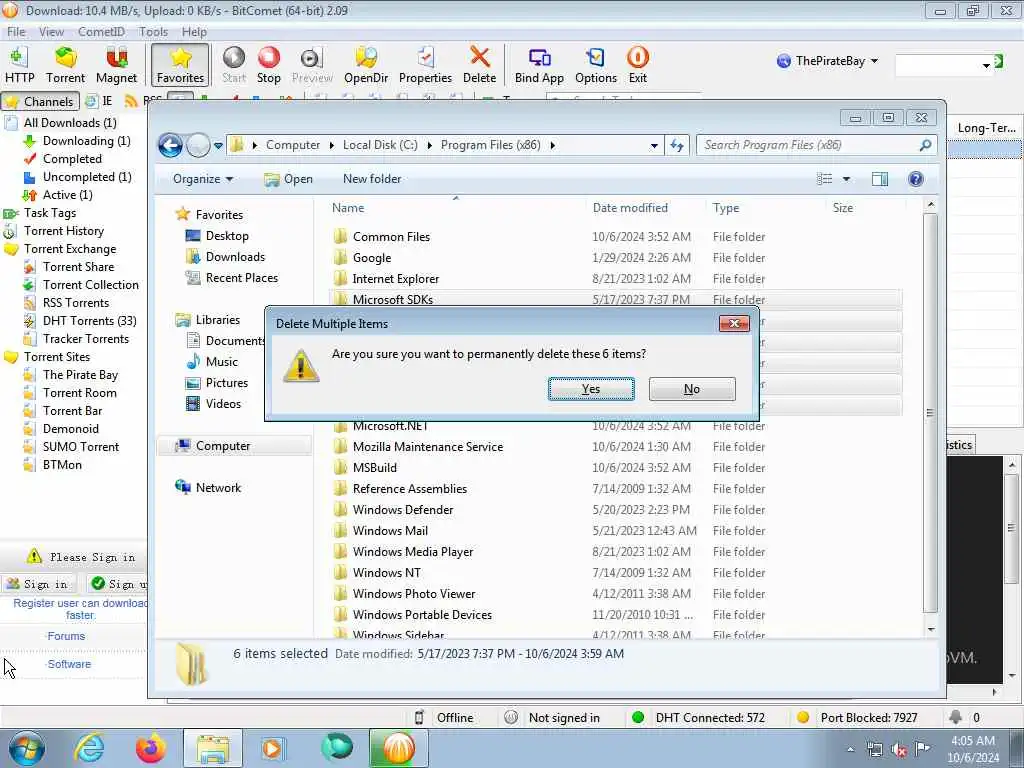This screenshot has height=768, width=1024.
Task: Open Explorer help icon
Action: pos(916,179)
